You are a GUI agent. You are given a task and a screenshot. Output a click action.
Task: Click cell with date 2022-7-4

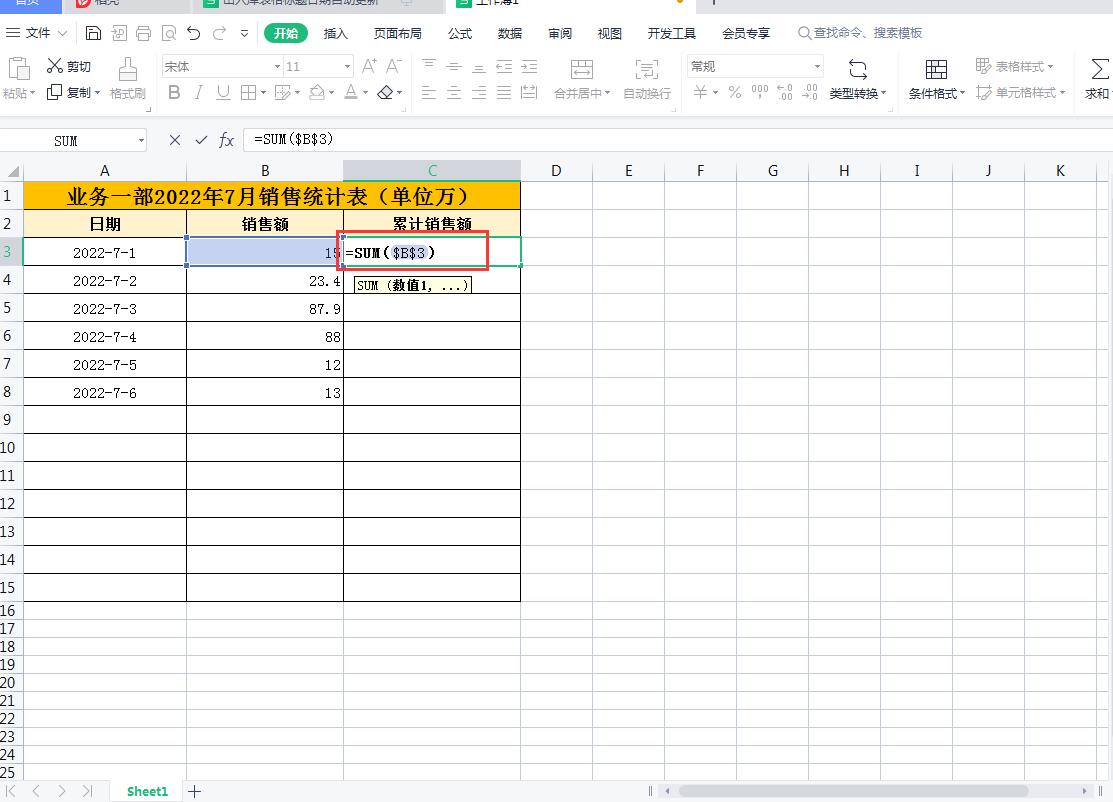click(105, 336)
